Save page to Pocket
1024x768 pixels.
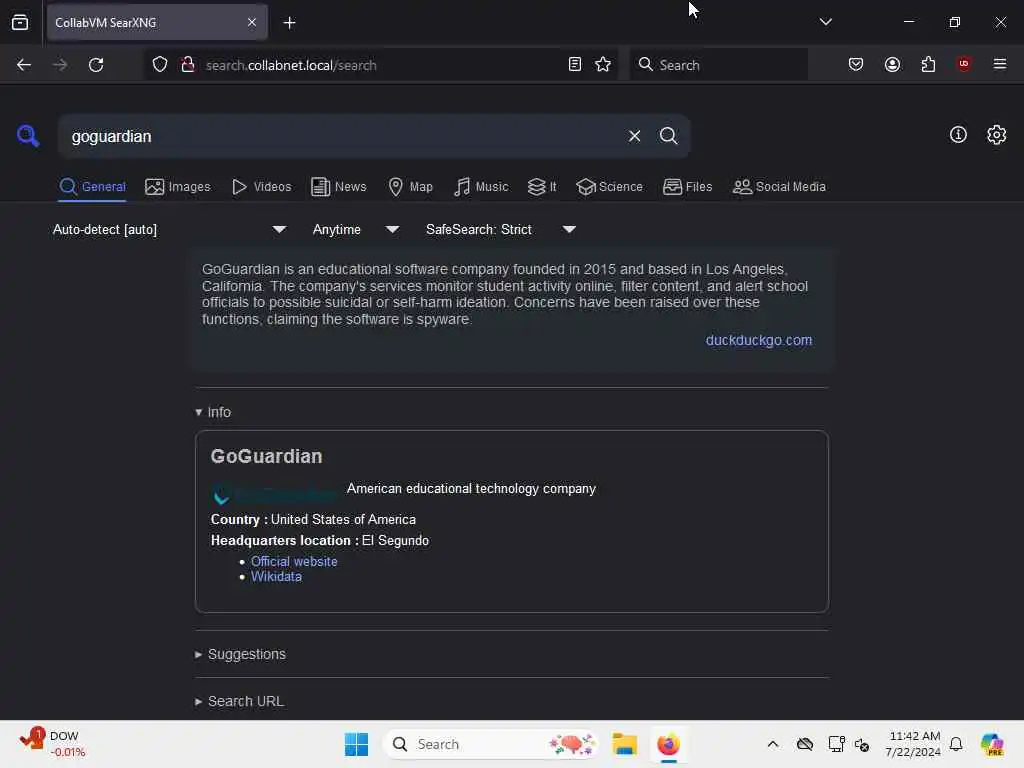tap(856, 65)
